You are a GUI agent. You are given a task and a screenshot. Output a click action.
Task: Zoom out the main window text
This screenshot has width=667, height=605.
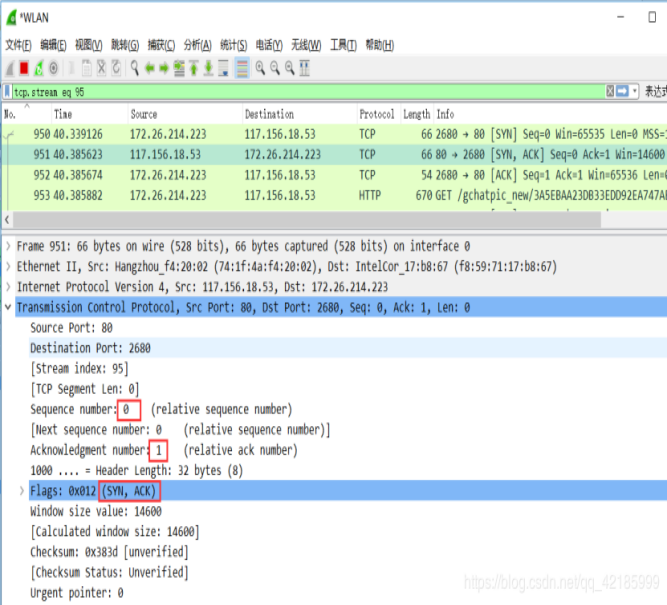pos(275,68)
